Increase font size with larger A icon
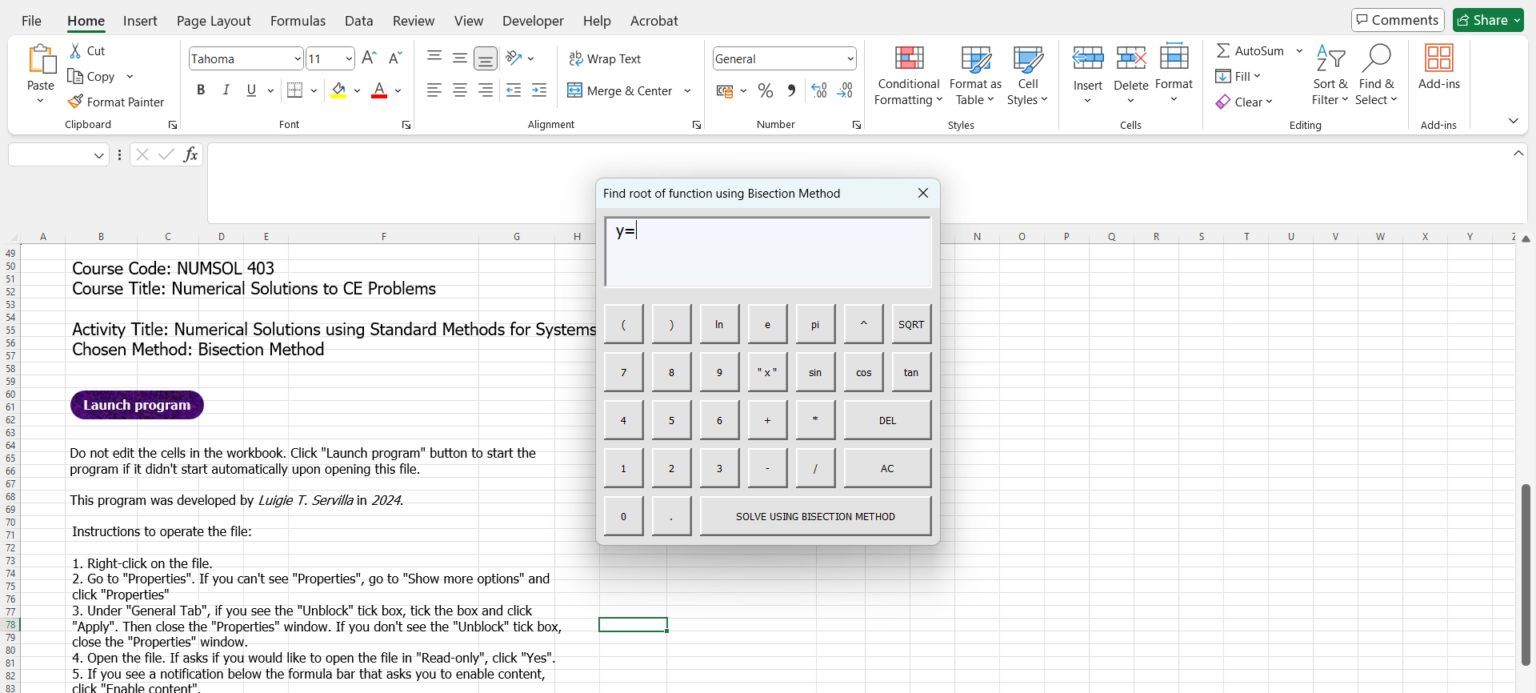The width and height of the screenshot is (1536, 693). pyautogui.click(x=369, y=59)
